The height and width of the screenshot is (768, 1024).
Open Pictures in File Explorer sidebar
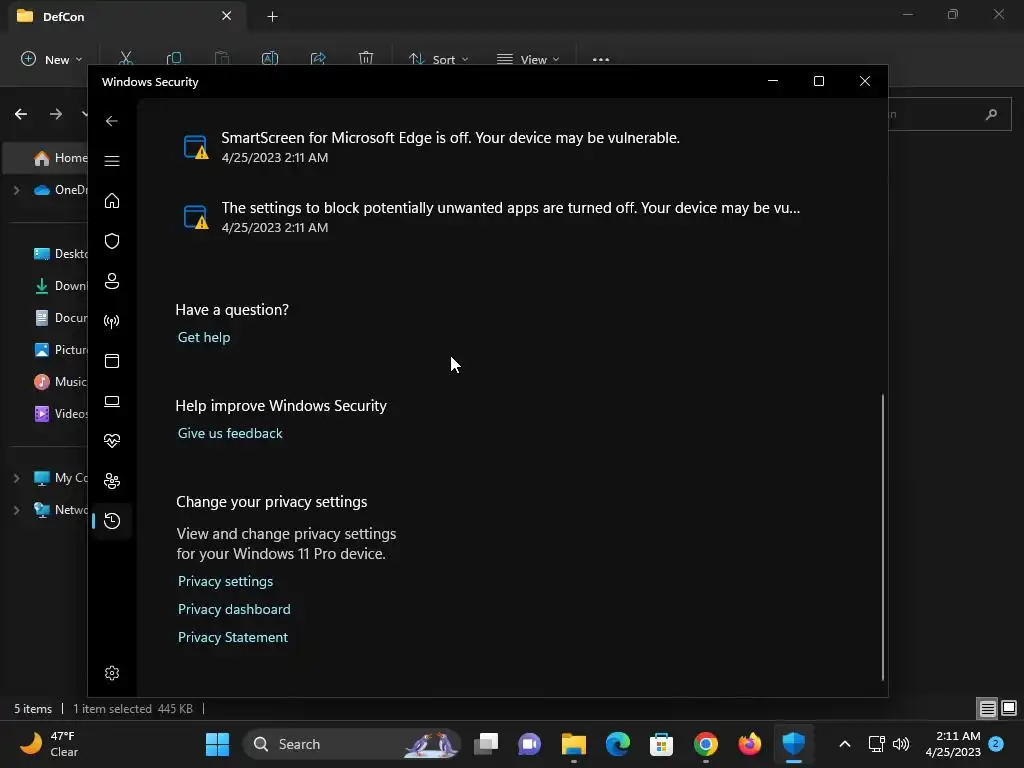pyautogui.click(x=60, y=349)
